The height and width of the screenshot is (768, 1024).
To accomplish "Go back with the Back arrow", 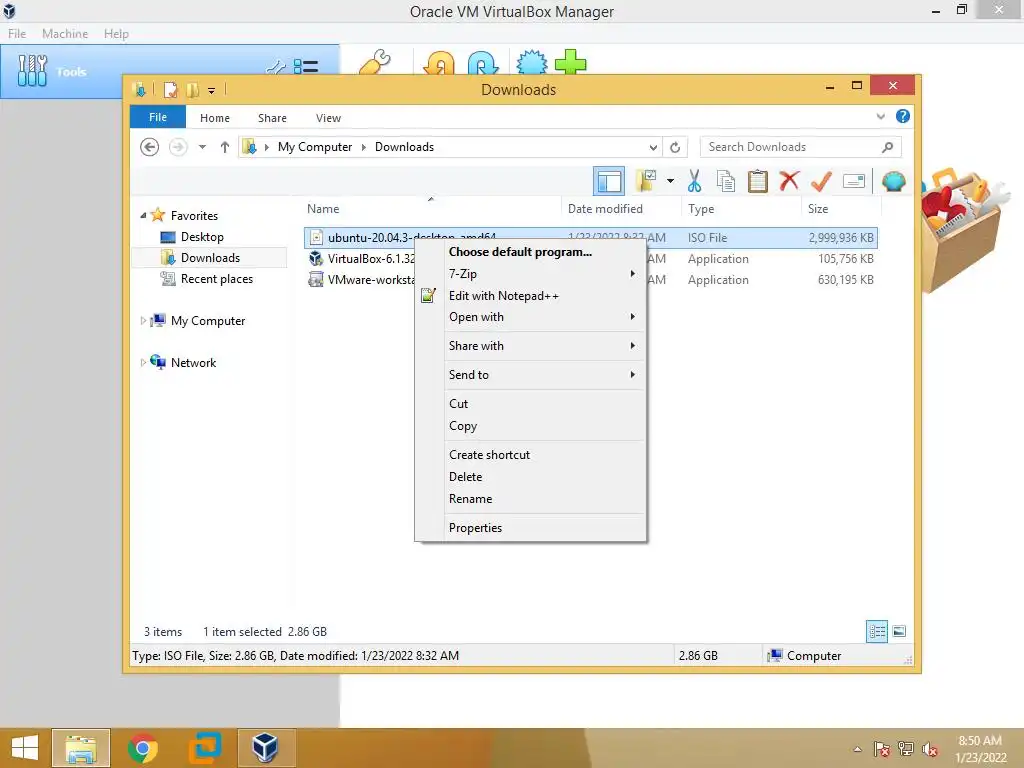I will pos(150,147).
